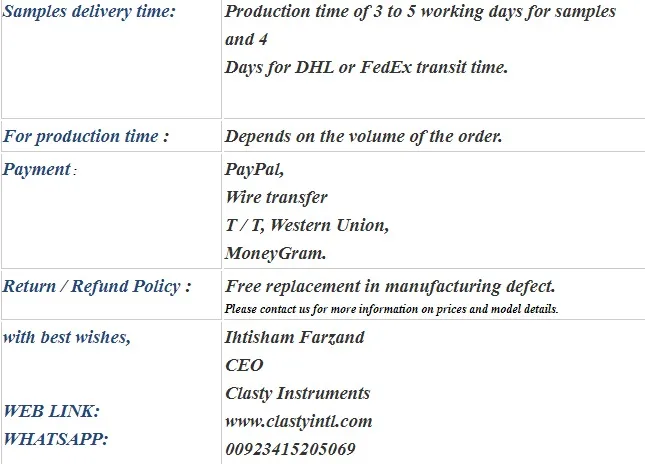
Task: Click the 'Please contact us for more information' line
Action: click(x=391, y=309)
